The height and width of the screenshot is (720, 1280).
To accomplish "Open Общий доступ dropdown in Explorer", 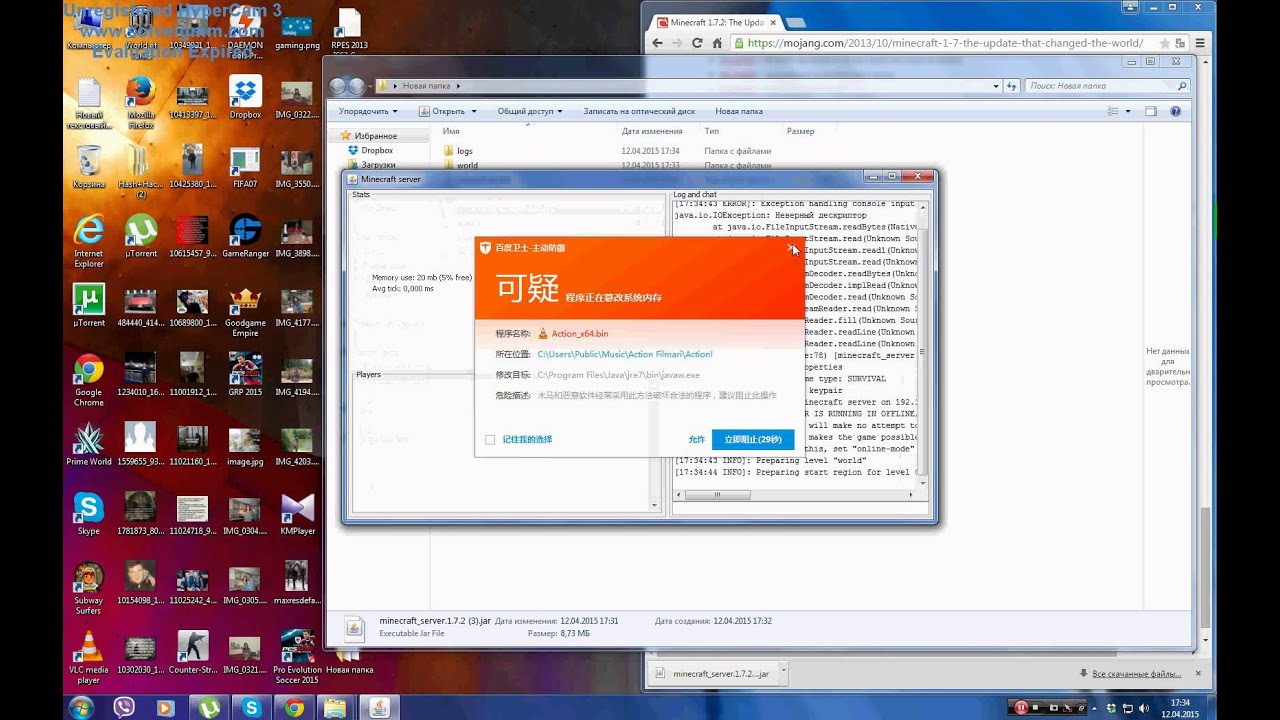I will click(530, 111).
